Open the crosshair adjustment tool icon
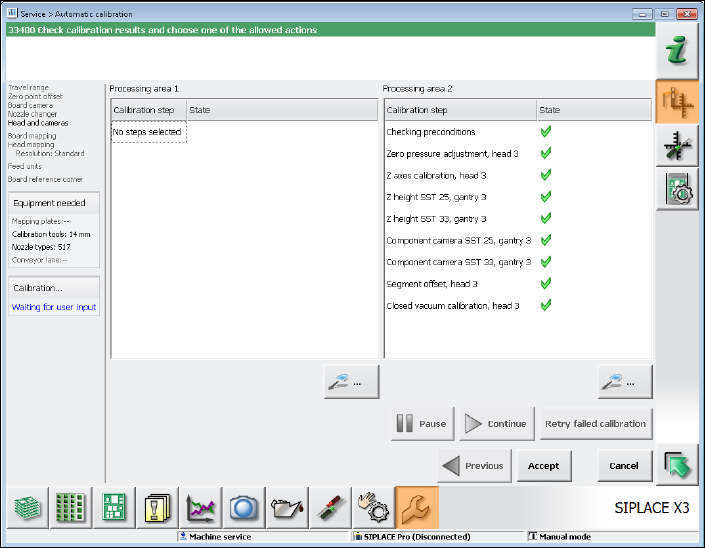 (678, 145)
